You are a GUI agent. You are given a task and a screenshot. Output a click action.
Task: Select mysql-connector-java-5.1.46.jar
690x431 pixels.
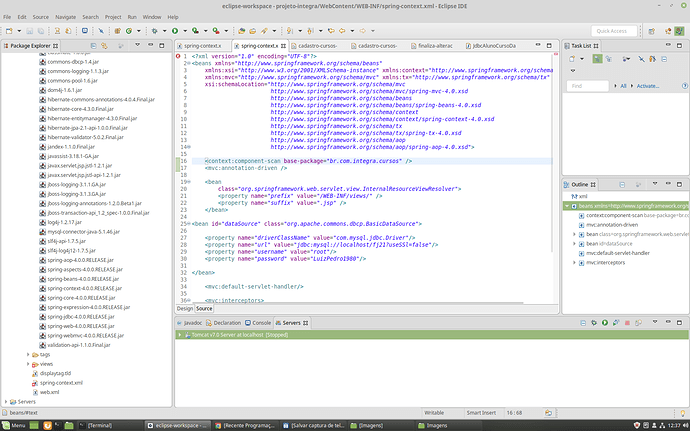(x=84, y=232)
